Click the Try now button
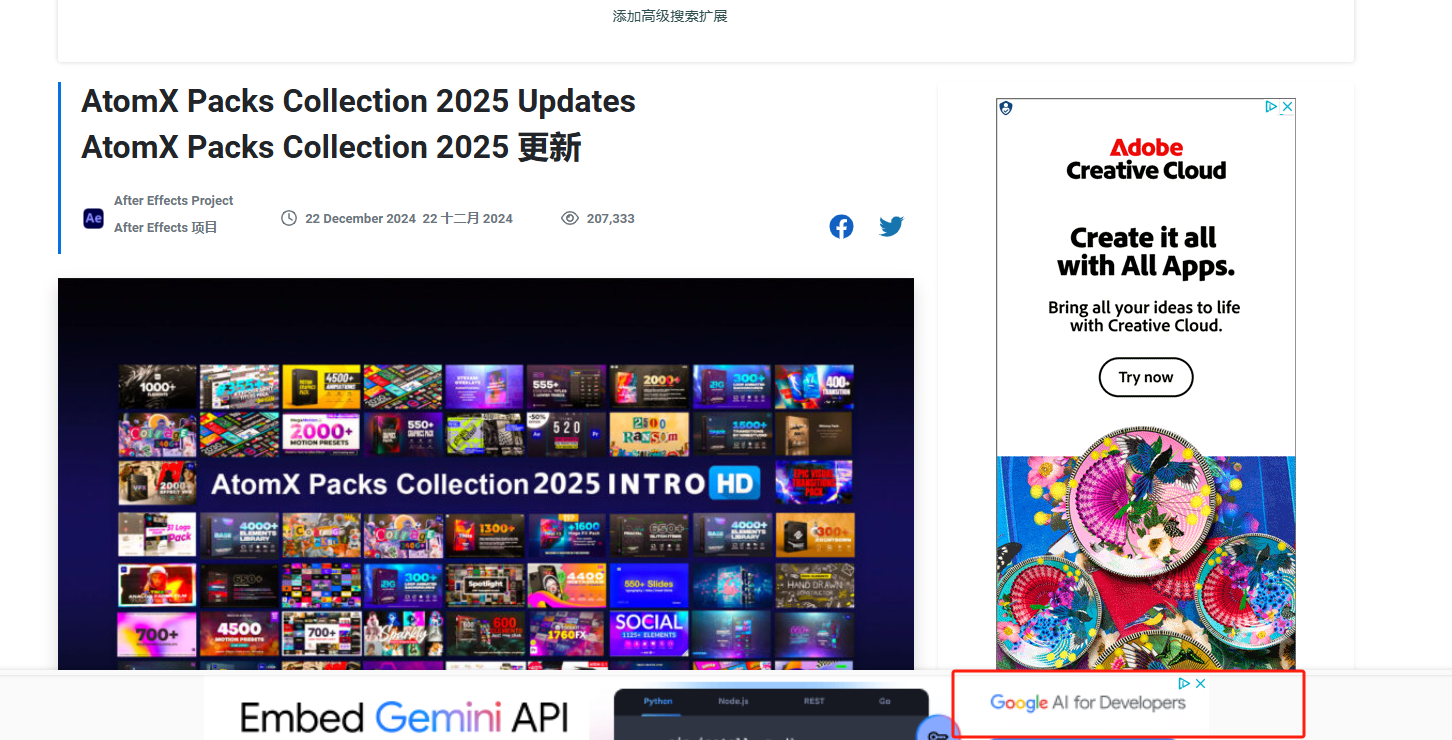 [x=1146, y=377]
